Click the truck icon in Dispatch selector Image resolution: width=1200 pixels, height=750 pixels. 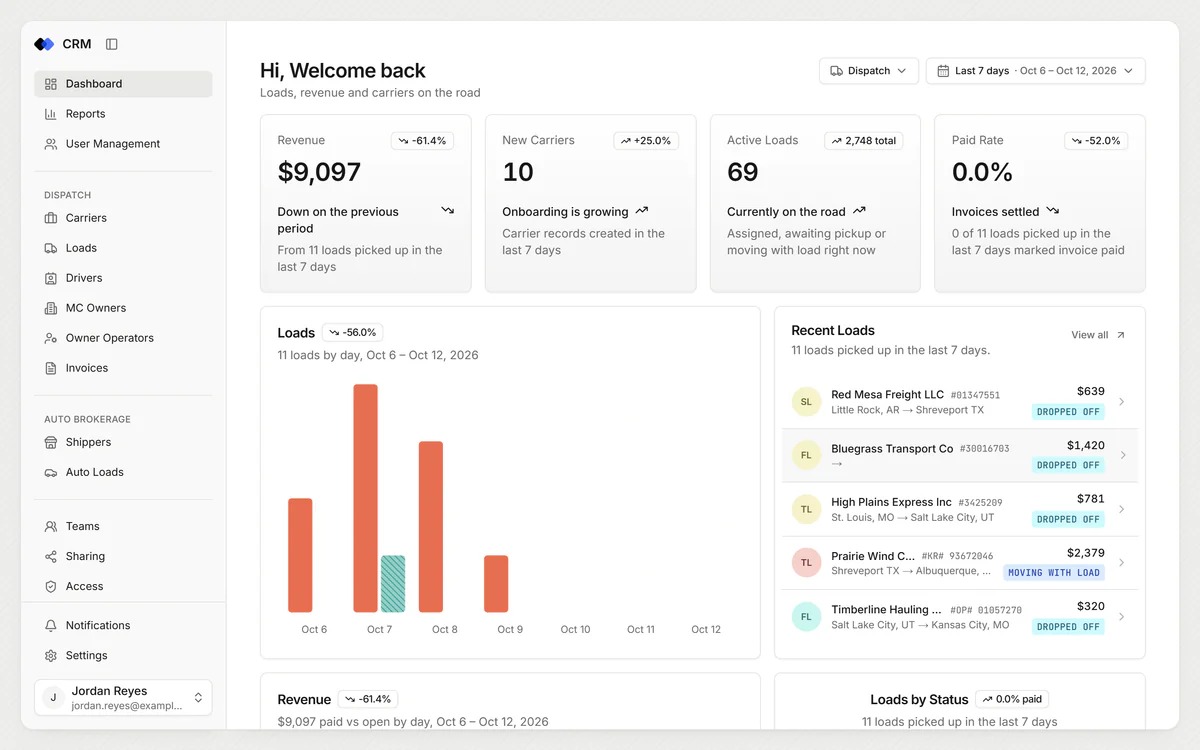pos(836,71)
